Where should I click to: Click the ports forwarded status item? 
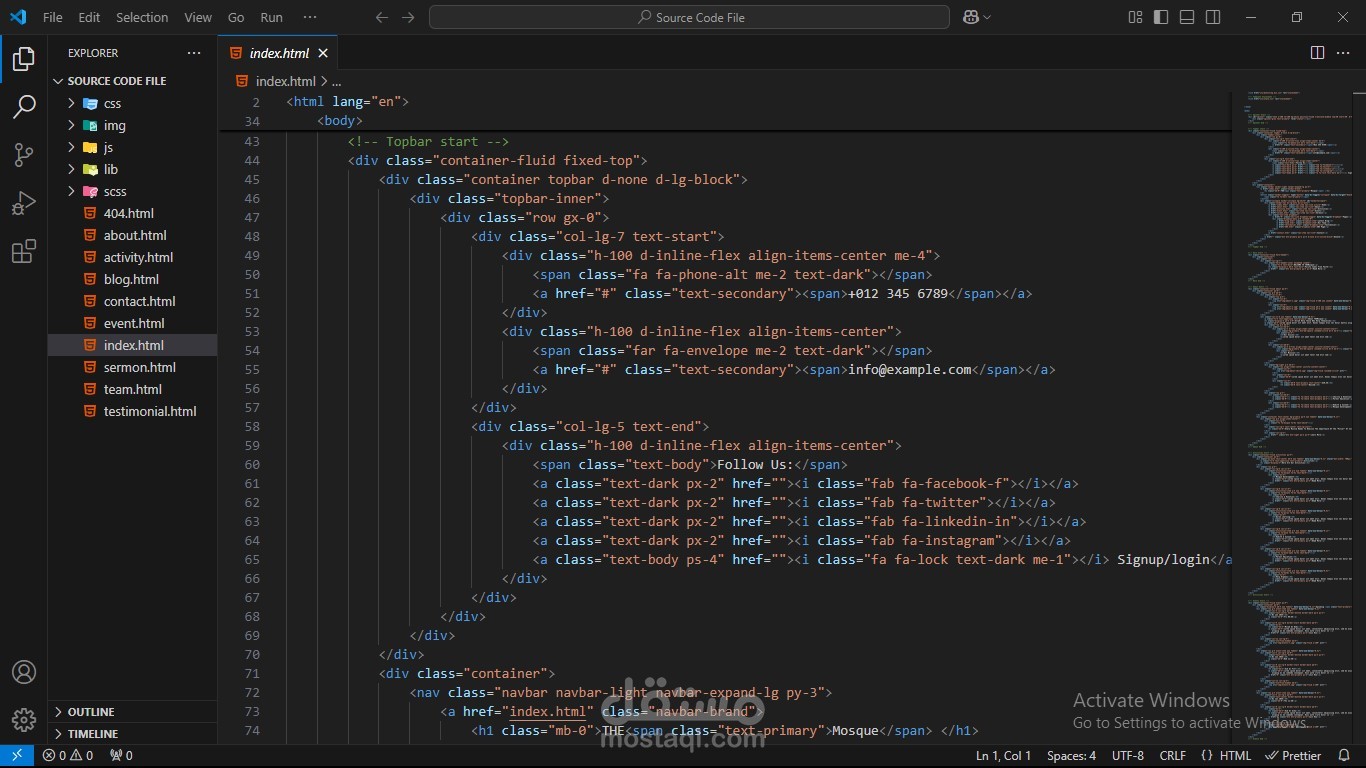[x=121, y=756]
